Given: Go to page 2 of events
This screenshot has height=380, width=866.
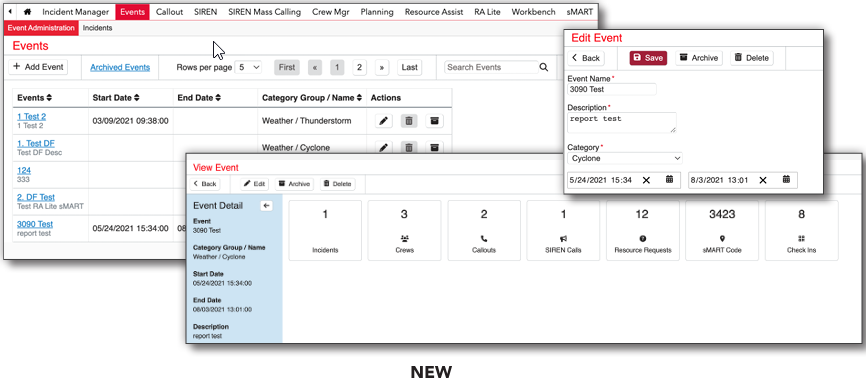Looking at the screenshot, I should pos(359,67).
